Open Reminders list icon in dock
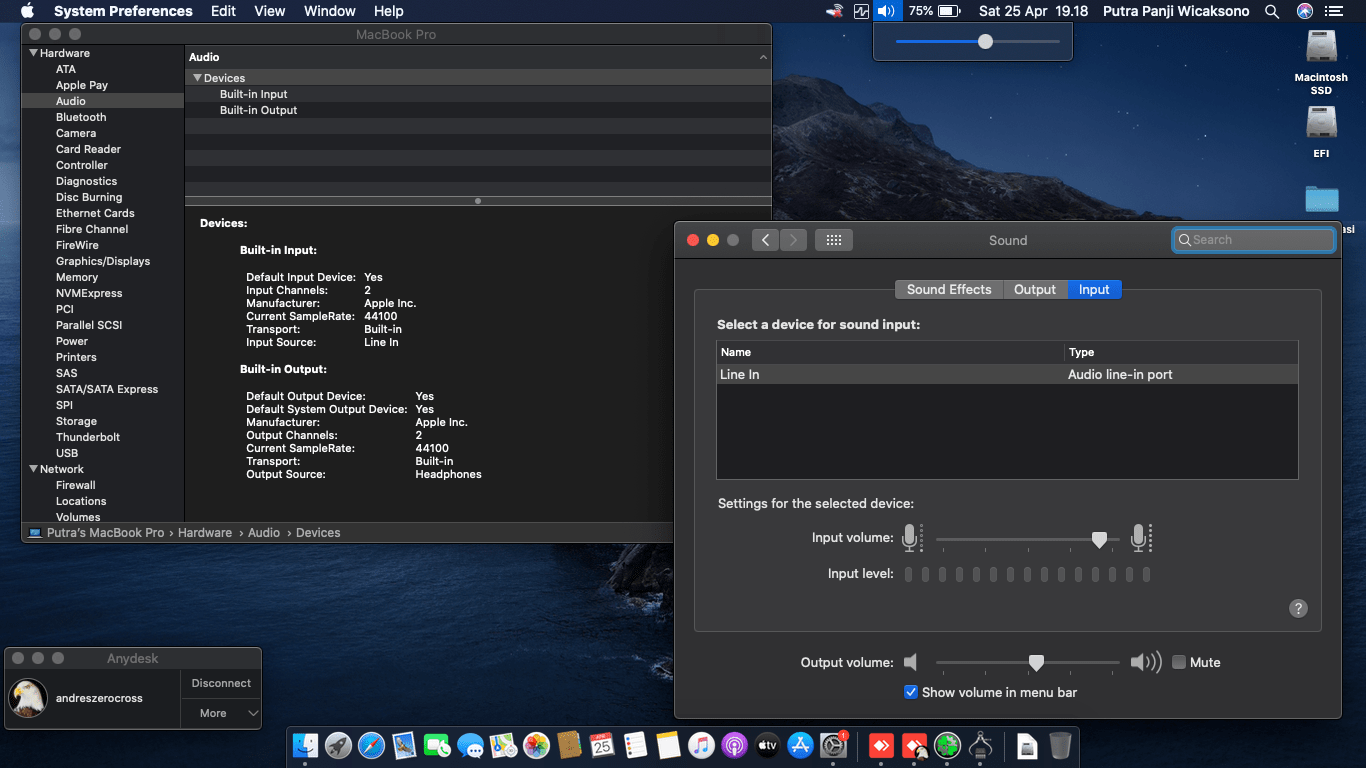 coord(635,745)
